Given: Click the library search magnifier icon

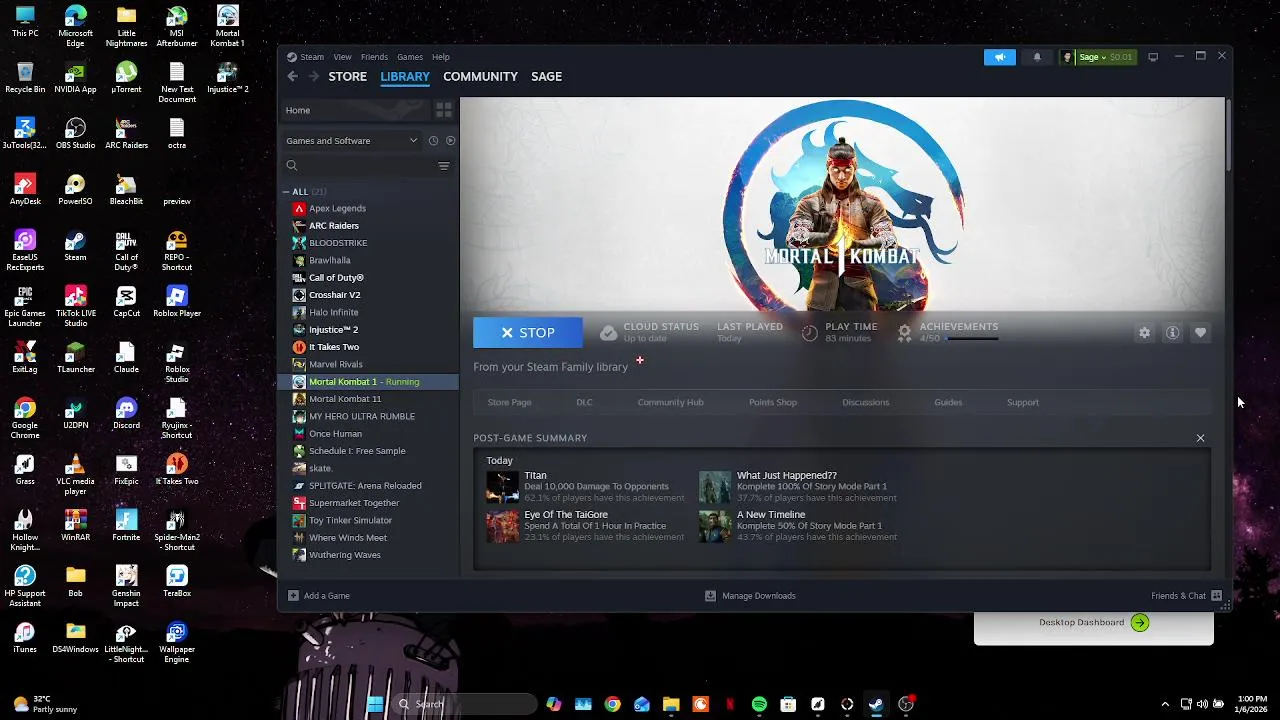Looking at the screenshot, I should (292, 166).
